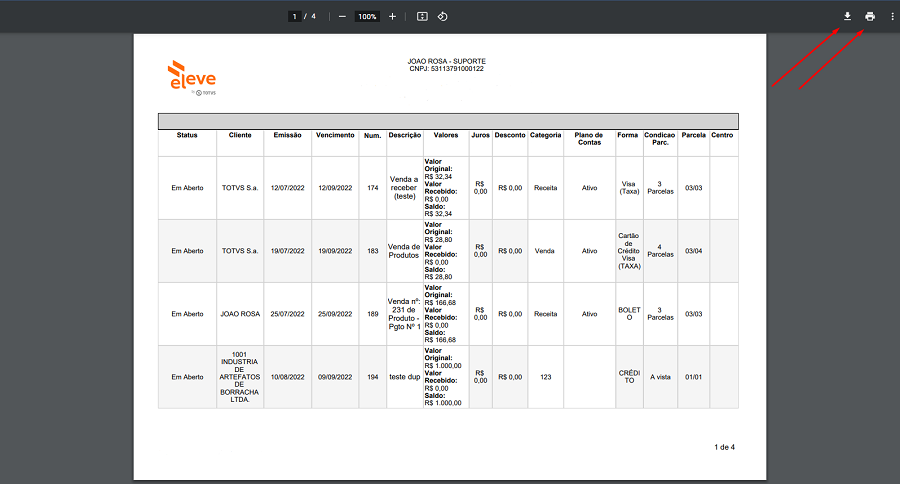Select the Valores column header
The height and width of the screenshot is (484, 900).
pos(446,135)
